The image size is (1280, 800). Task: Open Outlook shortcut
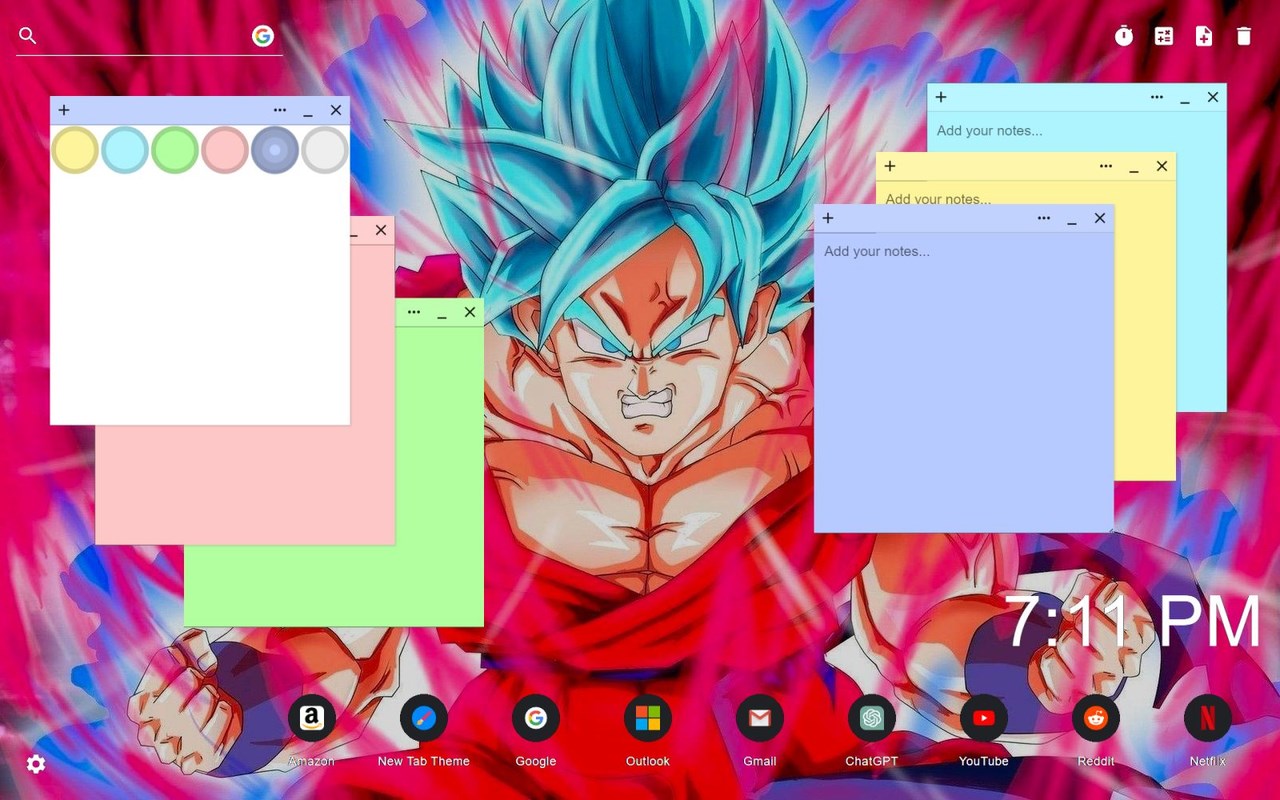pos(648,718)
